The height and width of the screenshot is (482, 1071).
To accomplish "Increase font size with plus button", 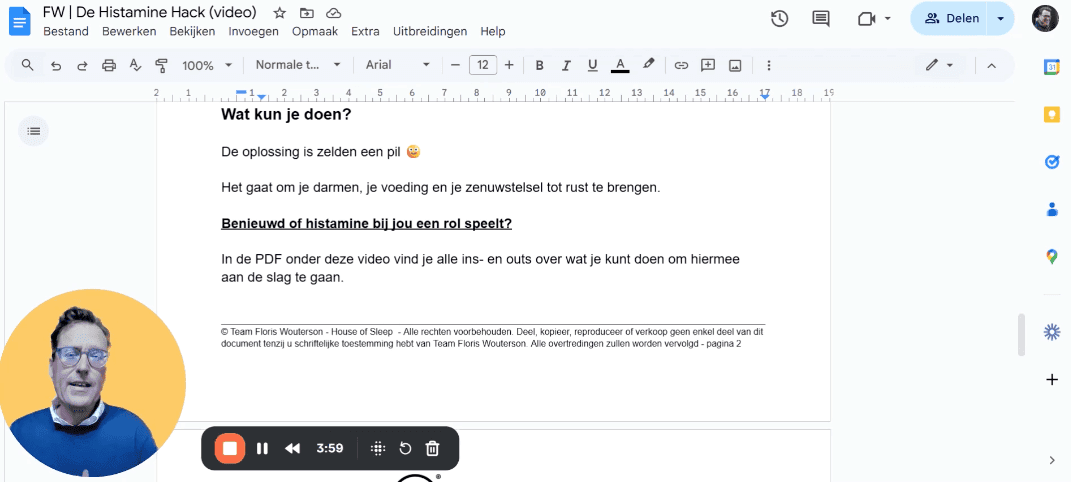I will coord(509,65).
